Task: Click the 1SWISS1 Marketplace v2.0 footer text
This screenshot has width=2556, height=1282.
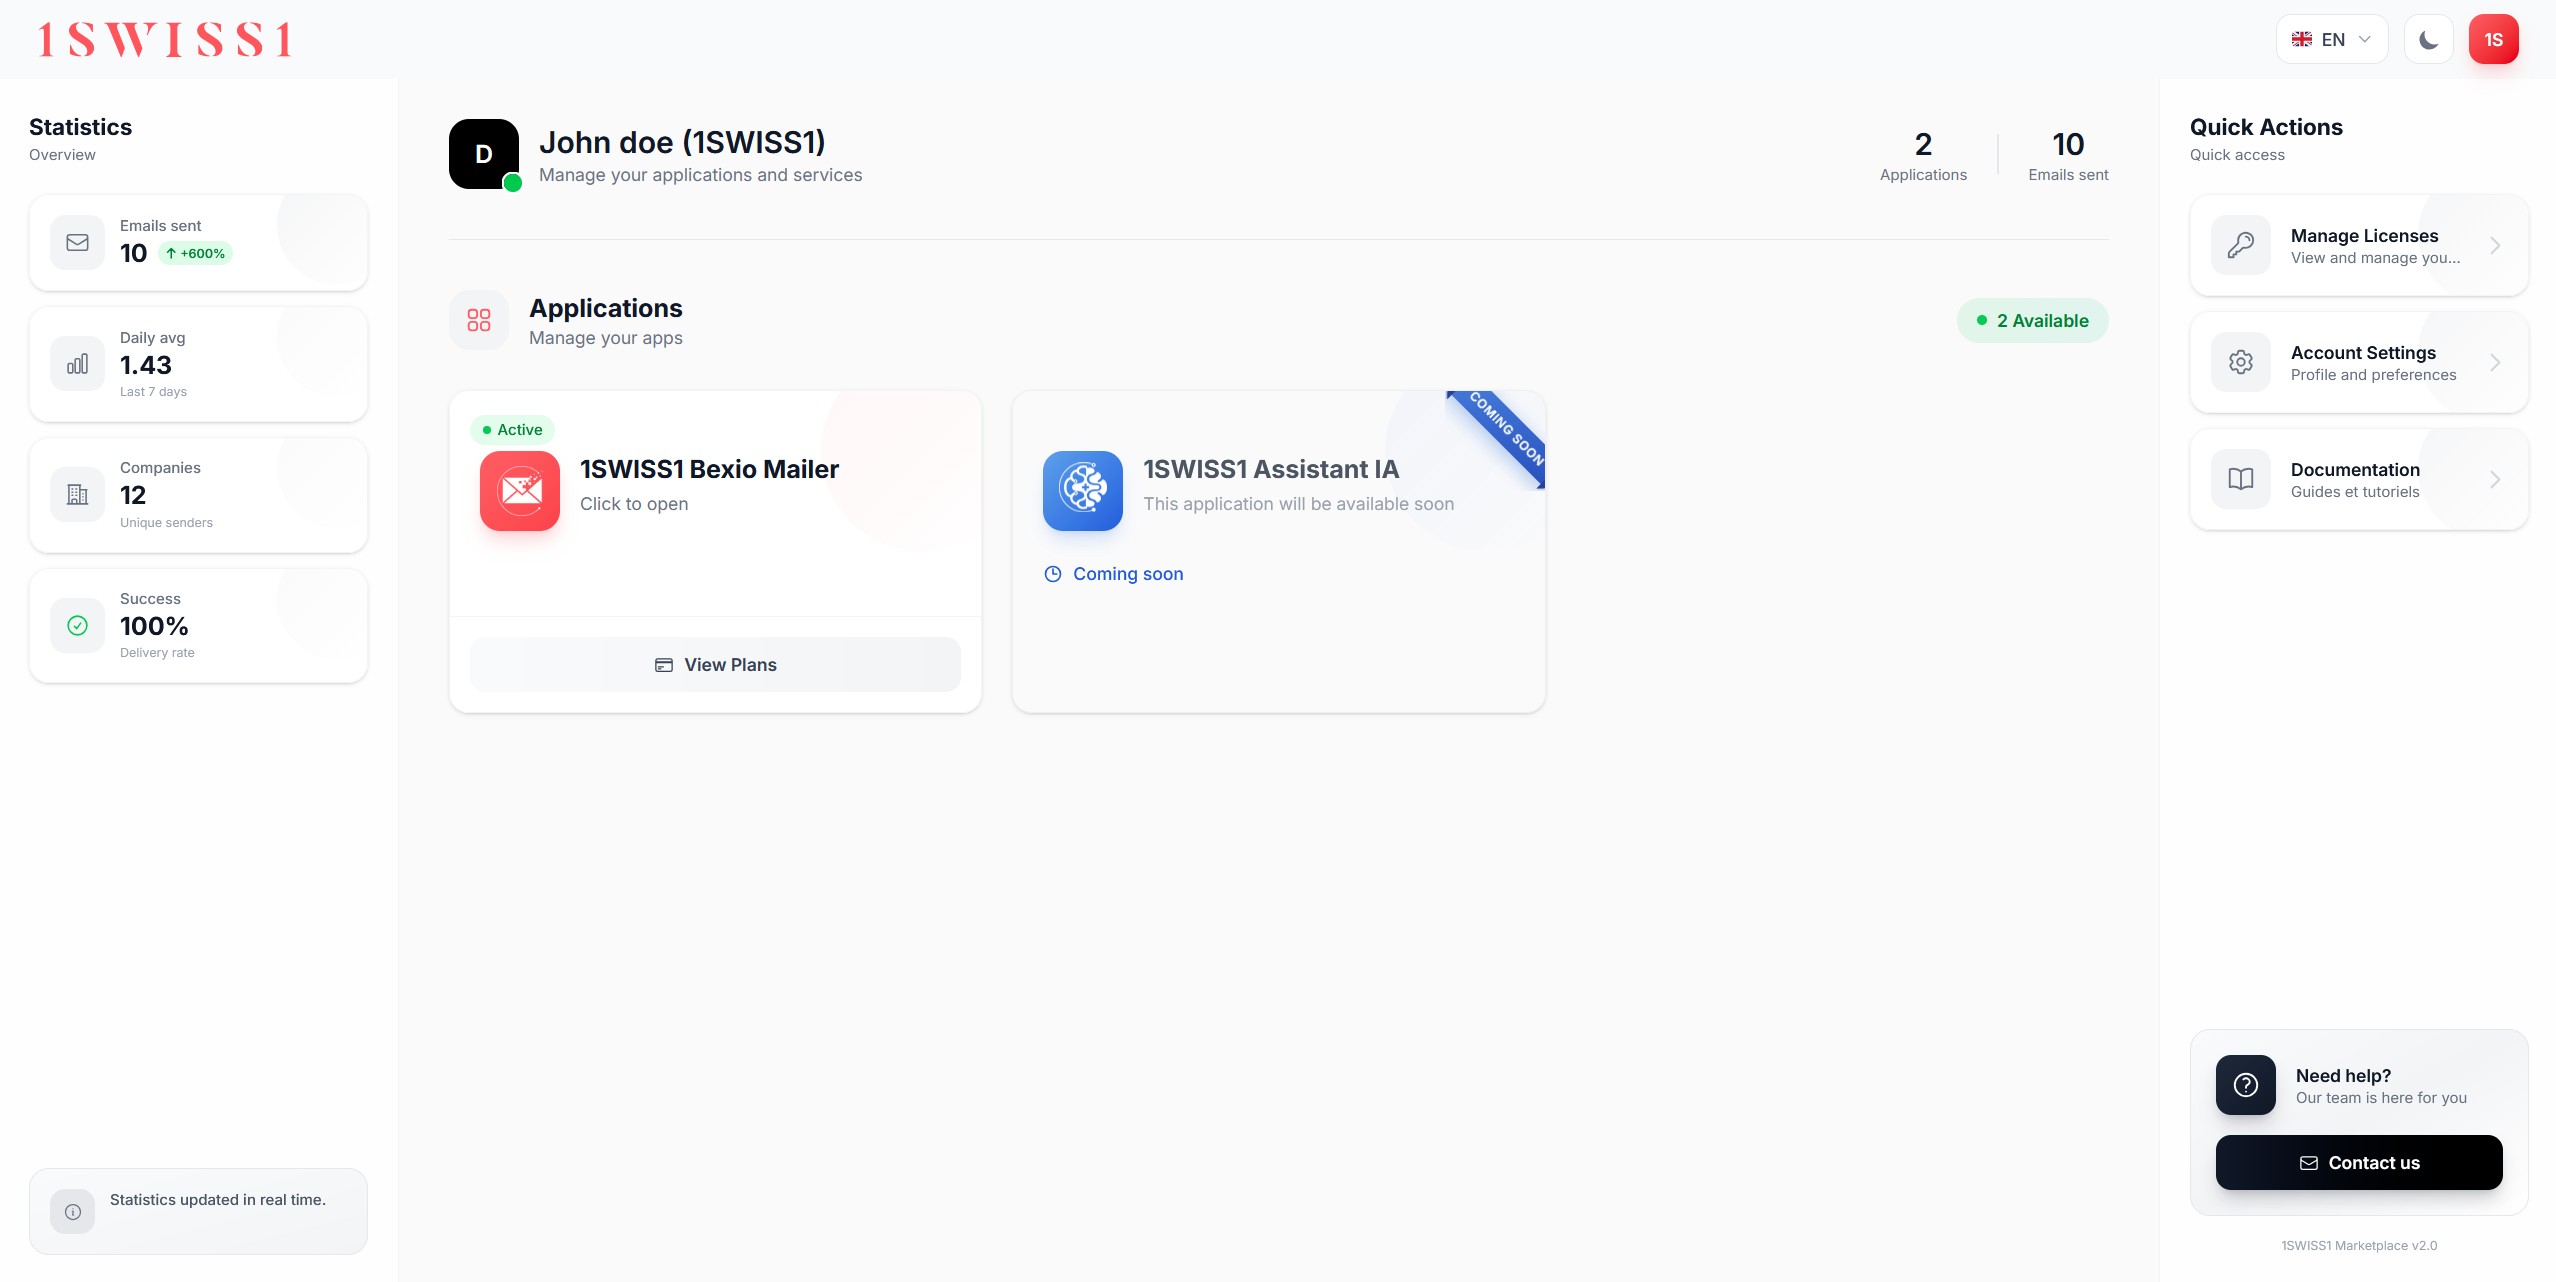Action: tap(2359, 1246)
